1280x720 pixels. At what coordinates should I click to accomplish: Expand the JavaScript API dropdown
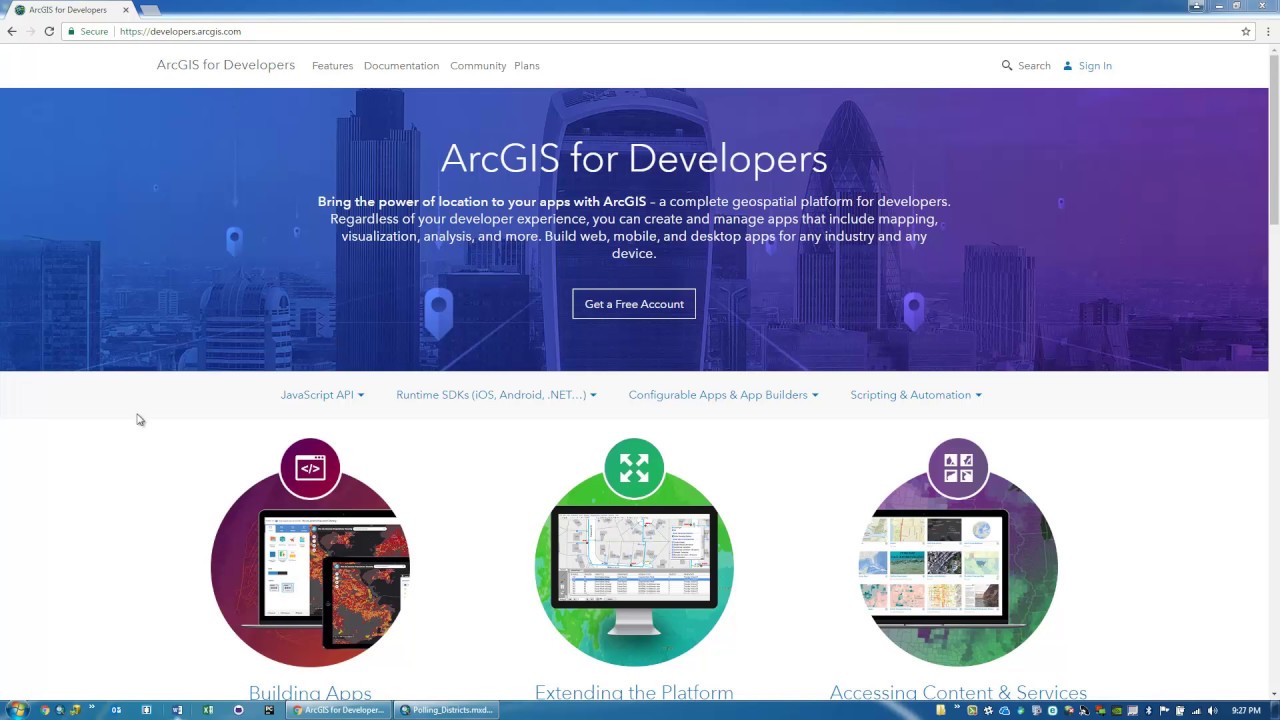pyautogui.click(x=322, y=395)
